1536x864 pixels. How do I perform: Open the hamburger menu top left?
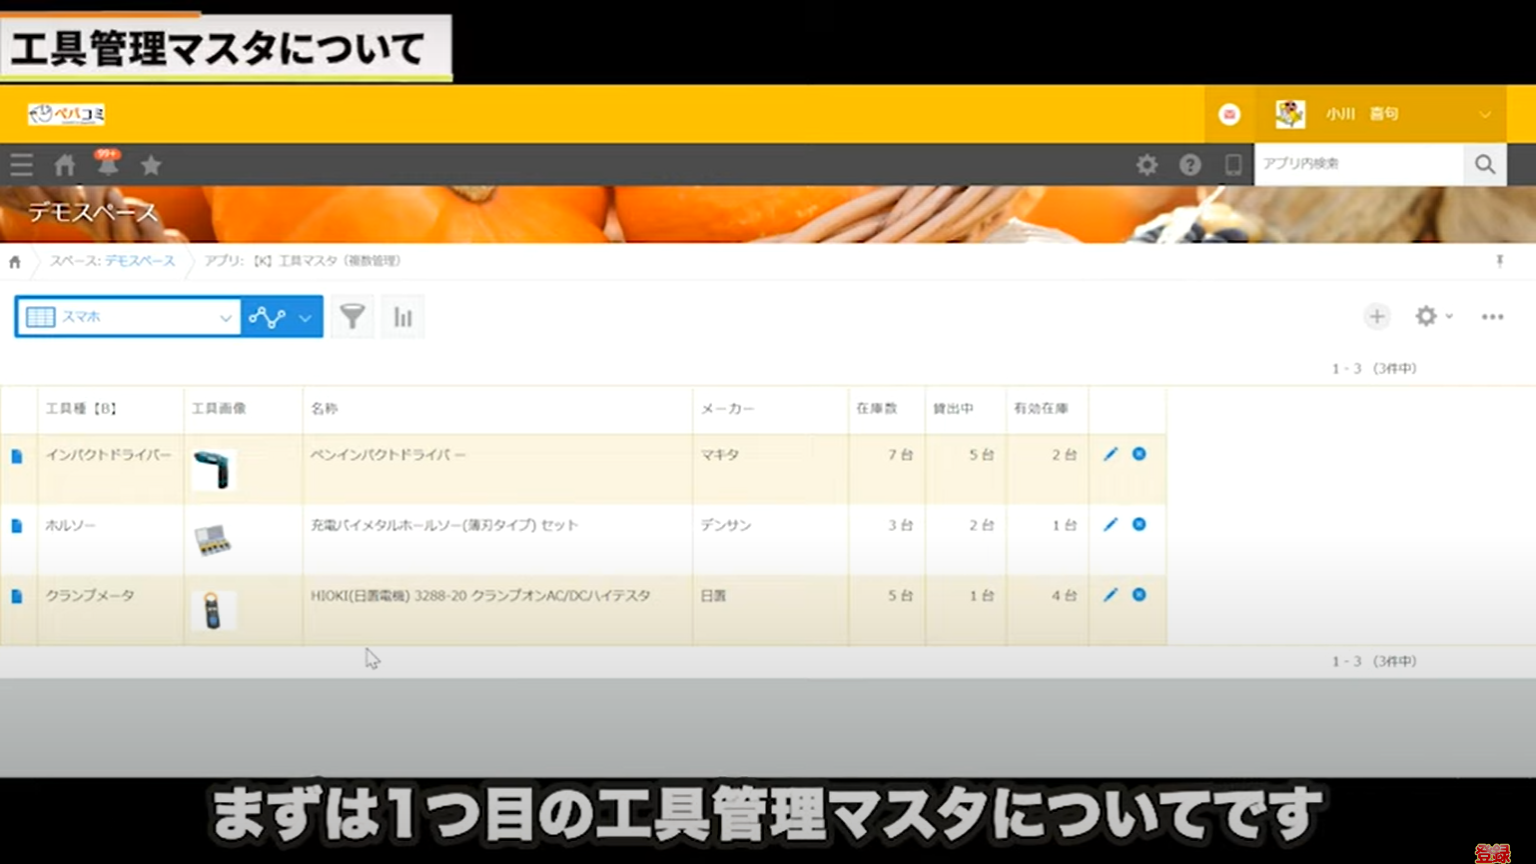tap(21, 165)
